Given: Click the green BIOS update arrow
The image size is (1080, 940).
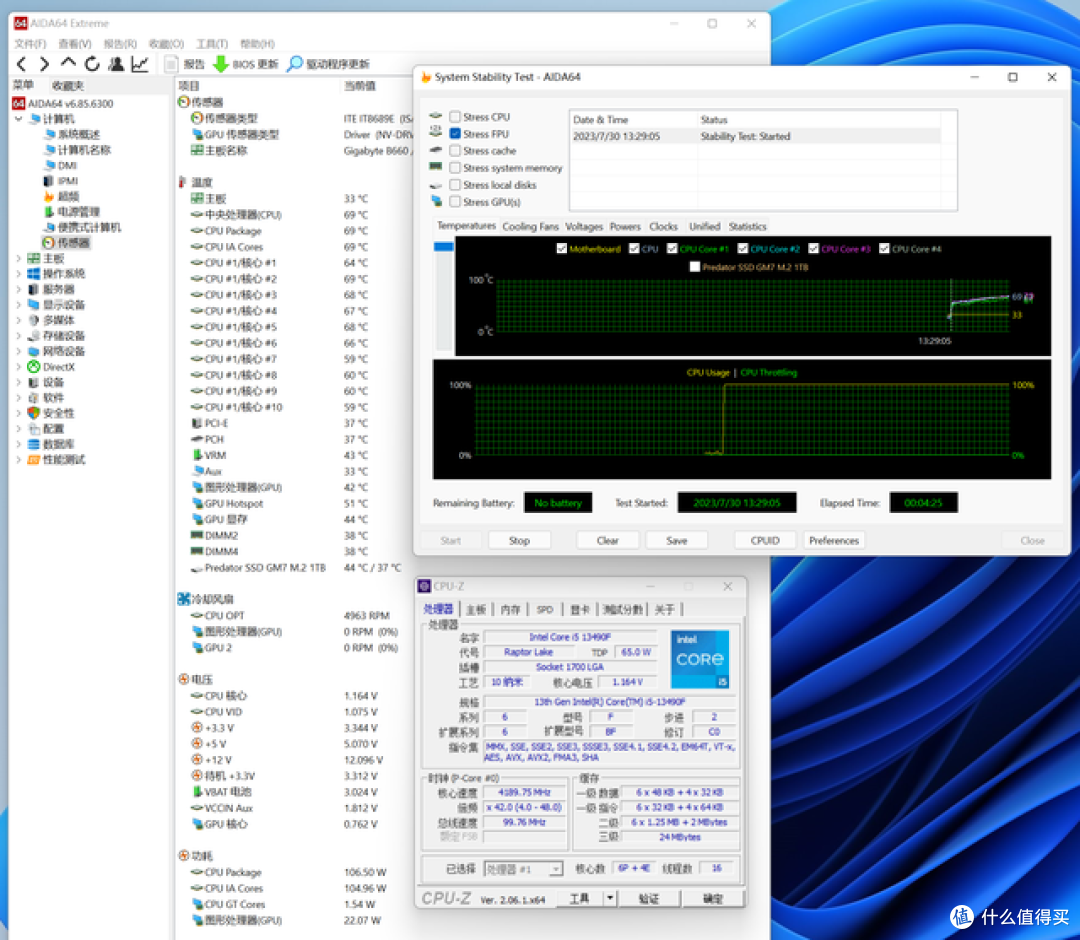Looking at the screenshot, I should pyautogui.click(x=220, y=64).
